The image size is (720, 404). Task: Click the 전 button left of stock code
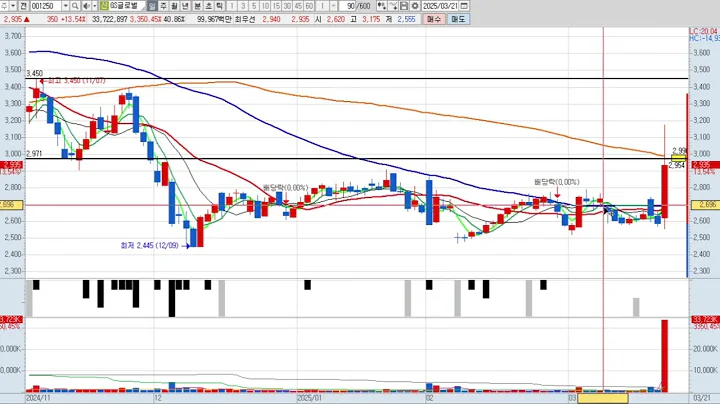(23, 6)
